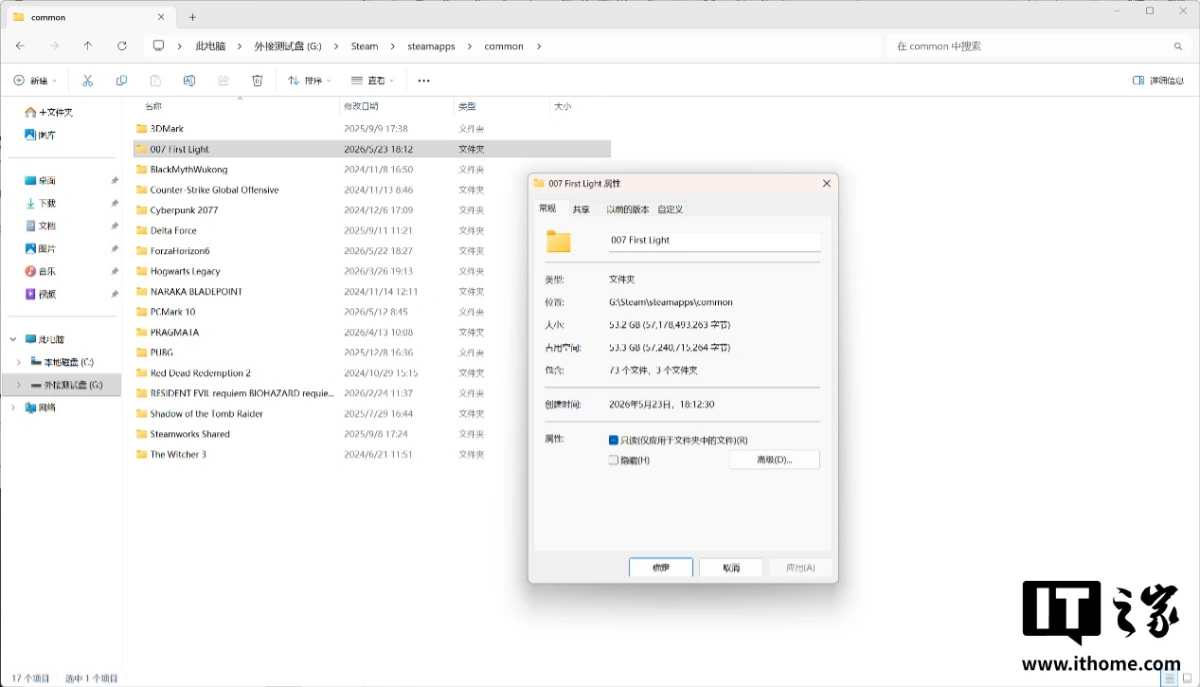Toggle the read-only attribute checkbox
The width and height of the screenshot is (1200, 687).
click(614, 440)
